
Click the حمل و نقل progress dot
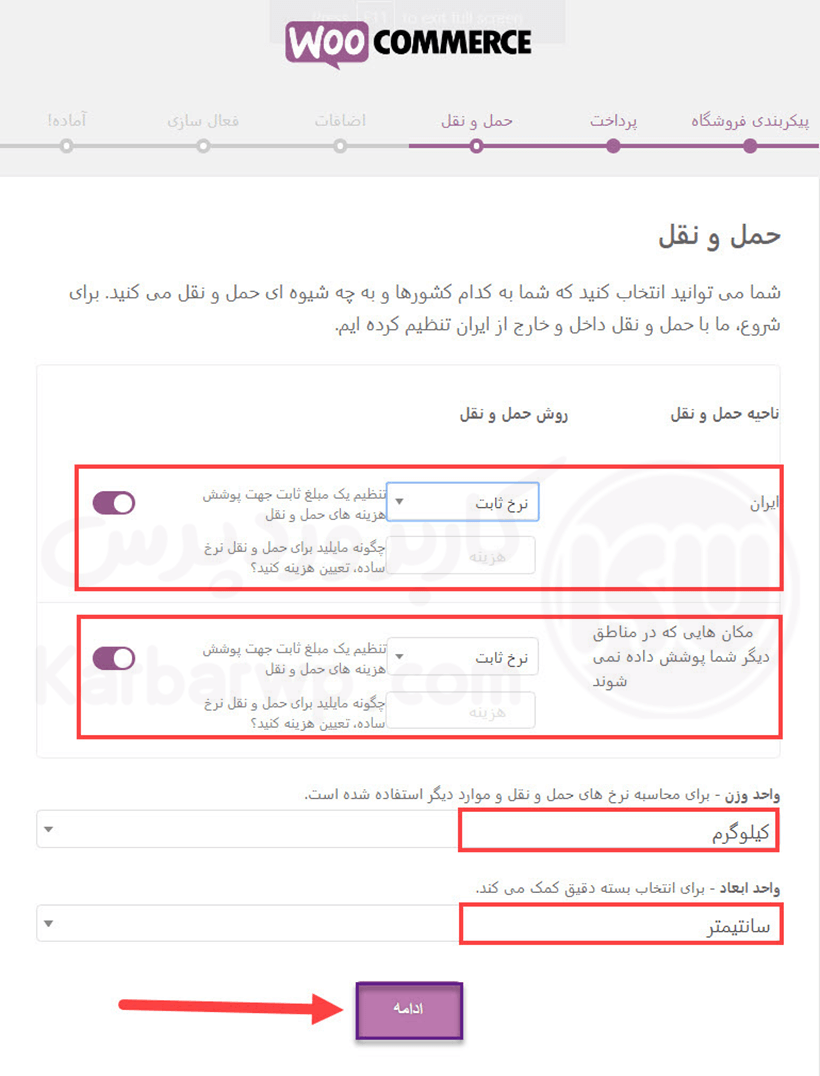(476, 146)
